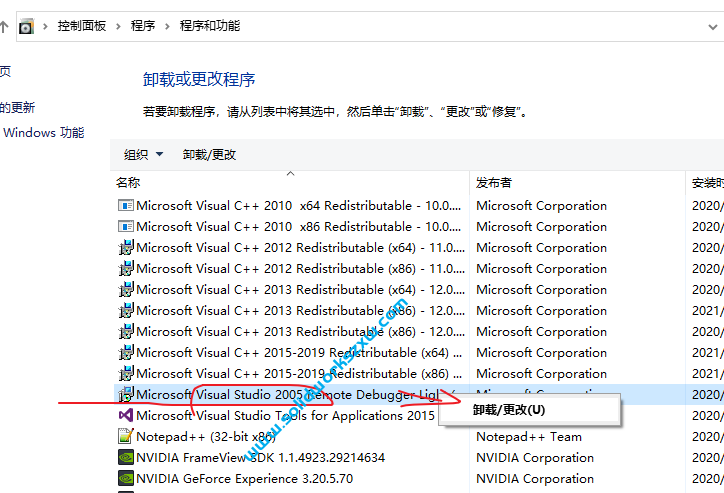Click the 程序和功能 breadcrumb
The width and height of the screenshot is (724, 493).
pyautogui.click(x=210, y=26)
